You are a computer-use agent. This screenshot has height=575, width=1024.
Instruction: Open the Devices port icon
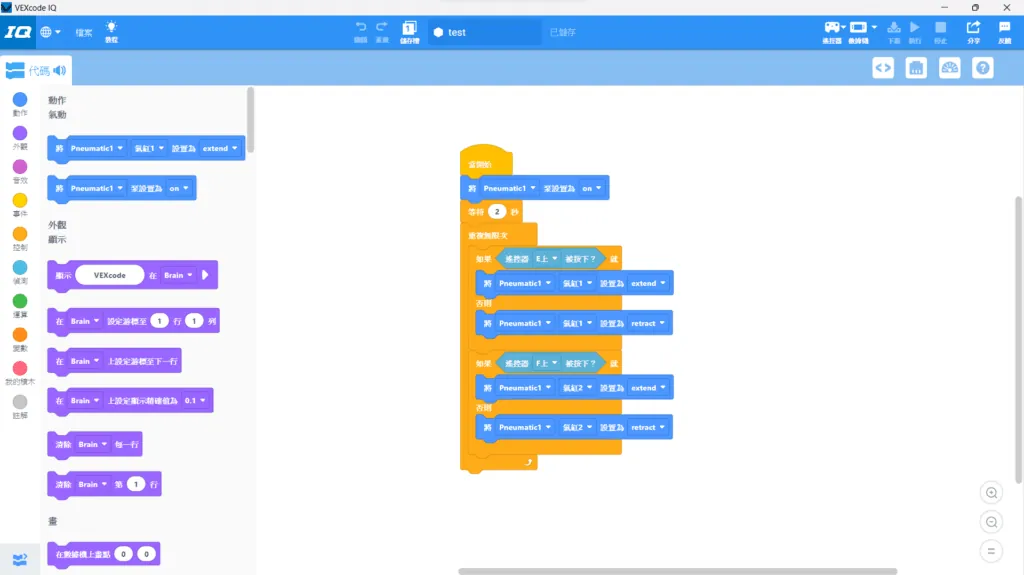click(916, 68)
